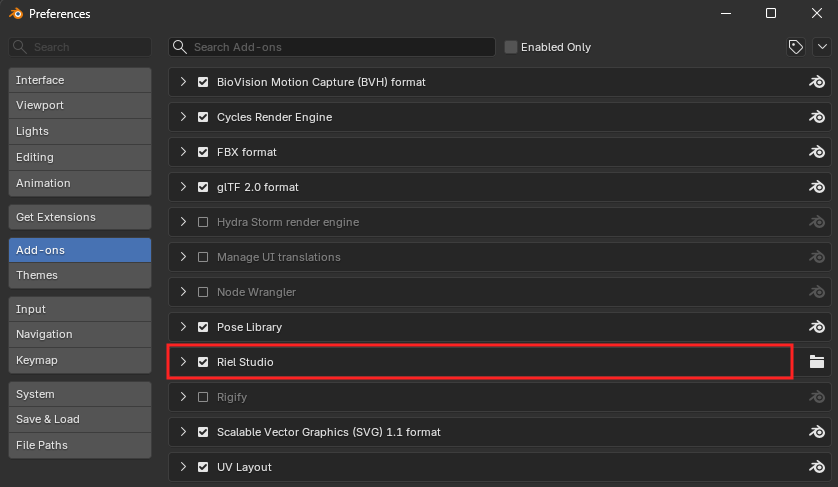Open the add-on tags filter icon
Viewport: 838px width, 487px height.
796,47
